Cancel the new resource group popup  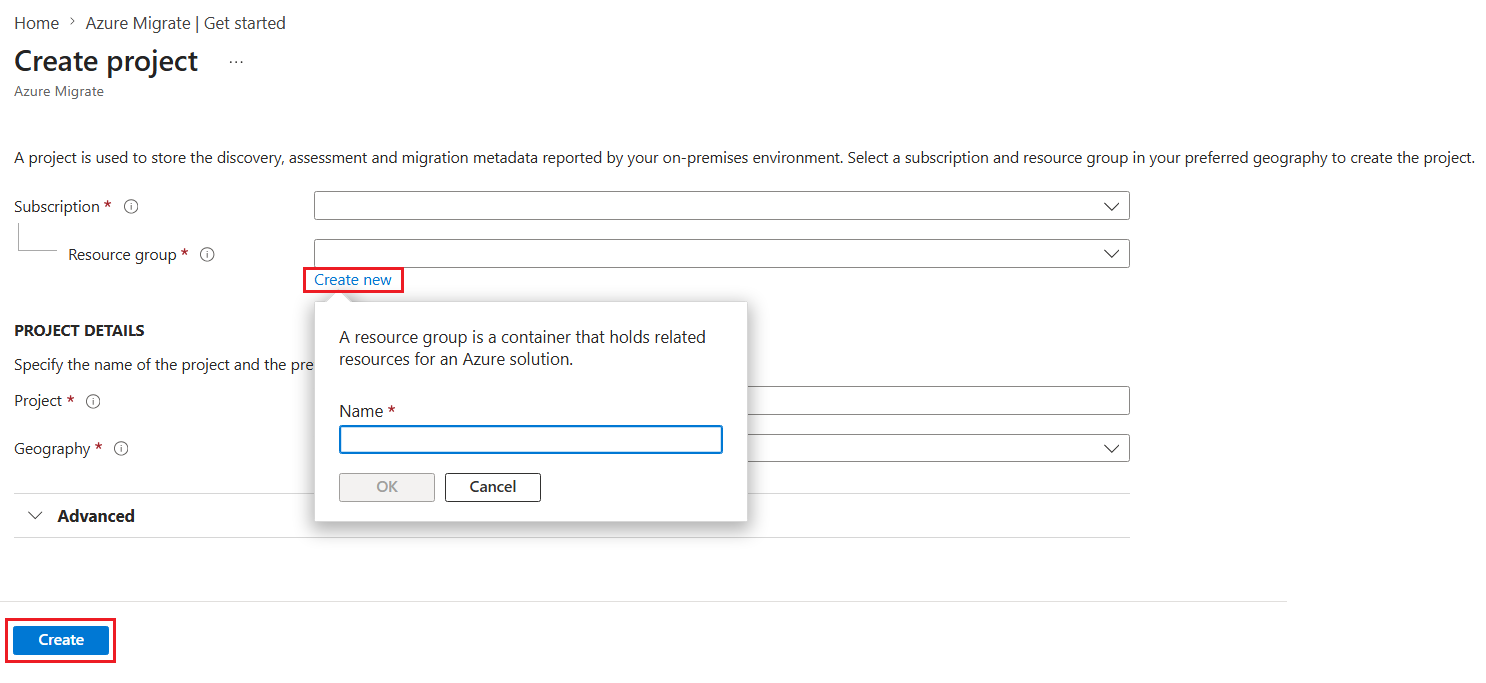point(493,487)
